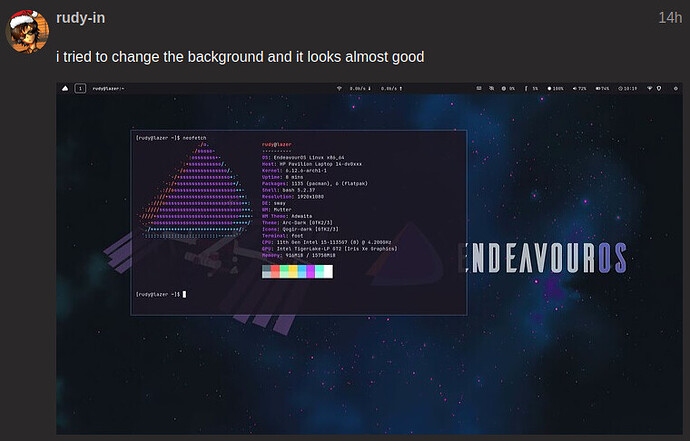
Task: Click the icon right of the keyboard icon
Action: pyautogui.click(x=492, y=88)
